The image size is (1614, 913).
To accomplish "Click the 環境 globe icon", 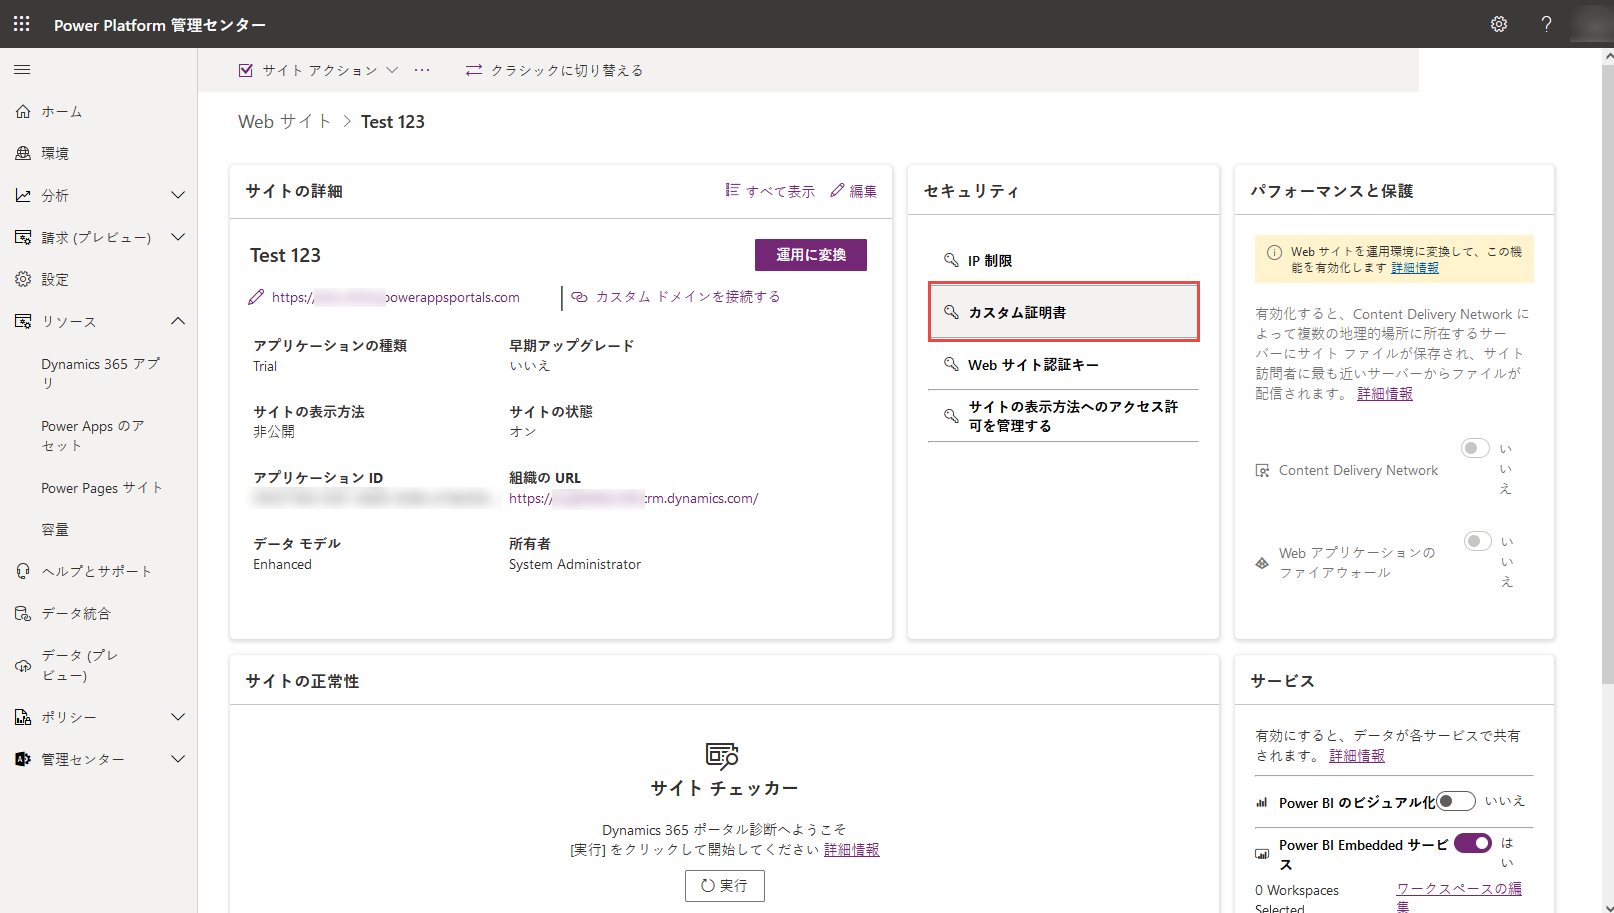I will (23, 153).
